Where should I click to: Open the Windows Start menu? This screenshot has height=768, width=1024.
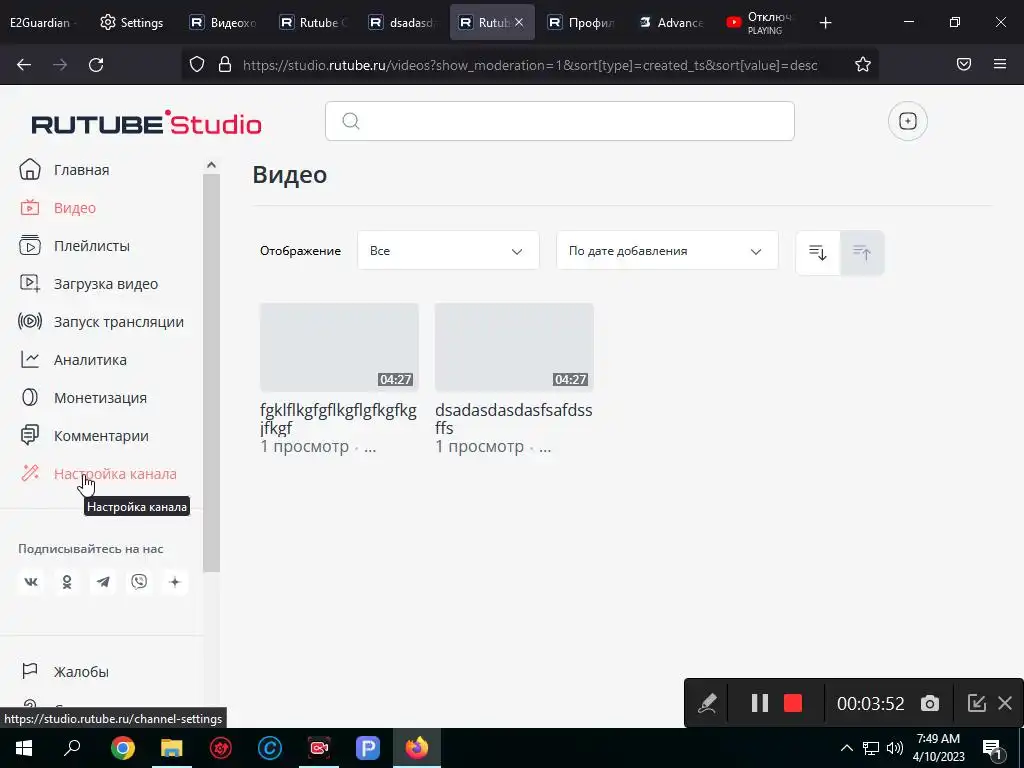tap(24, 748)
